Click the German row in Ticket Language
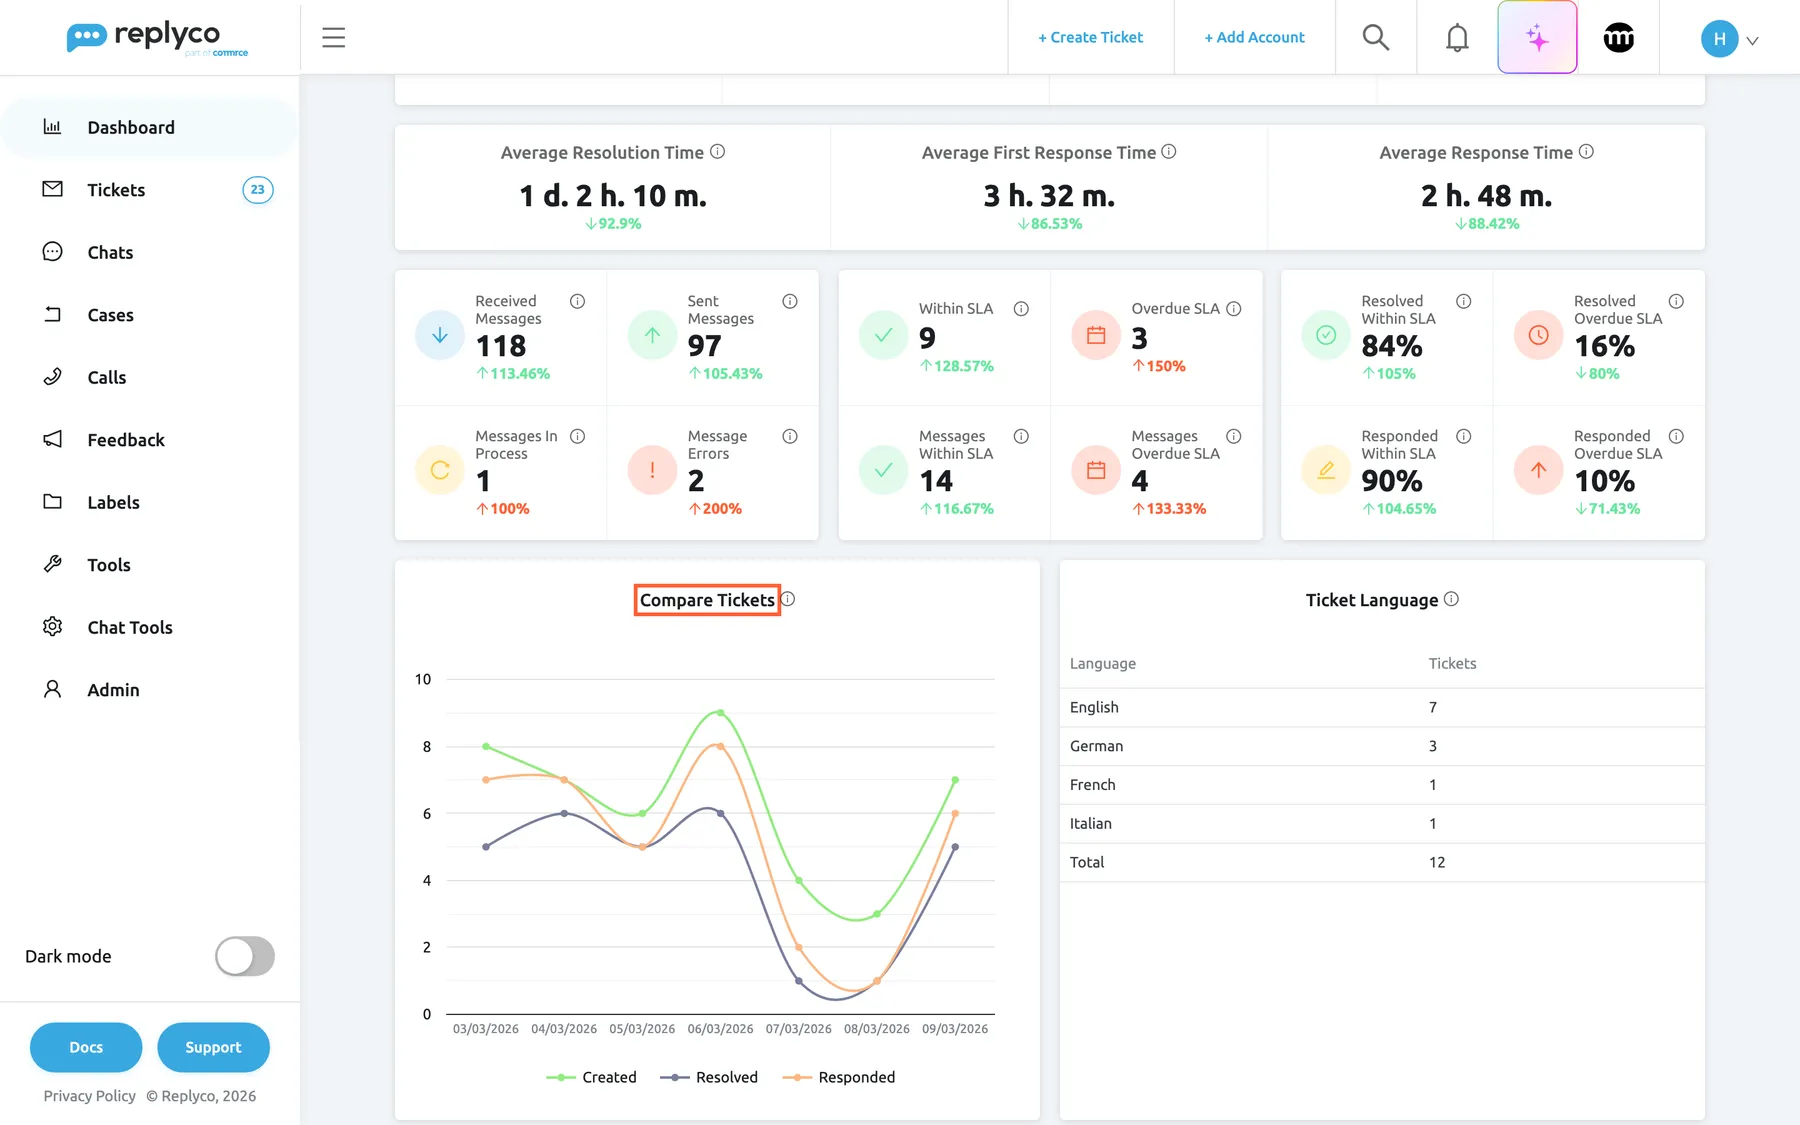Viewport: 1800px width, 1125px height. point(1382,746)
